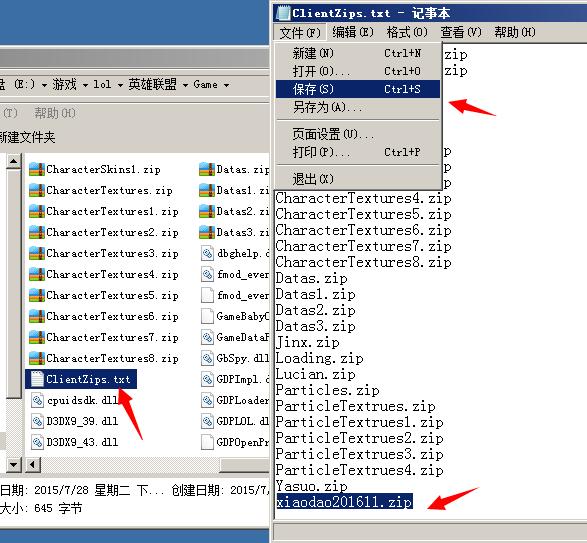Click the highlighted xiaodao201611.zip line in Notepad

coord(344,501)
